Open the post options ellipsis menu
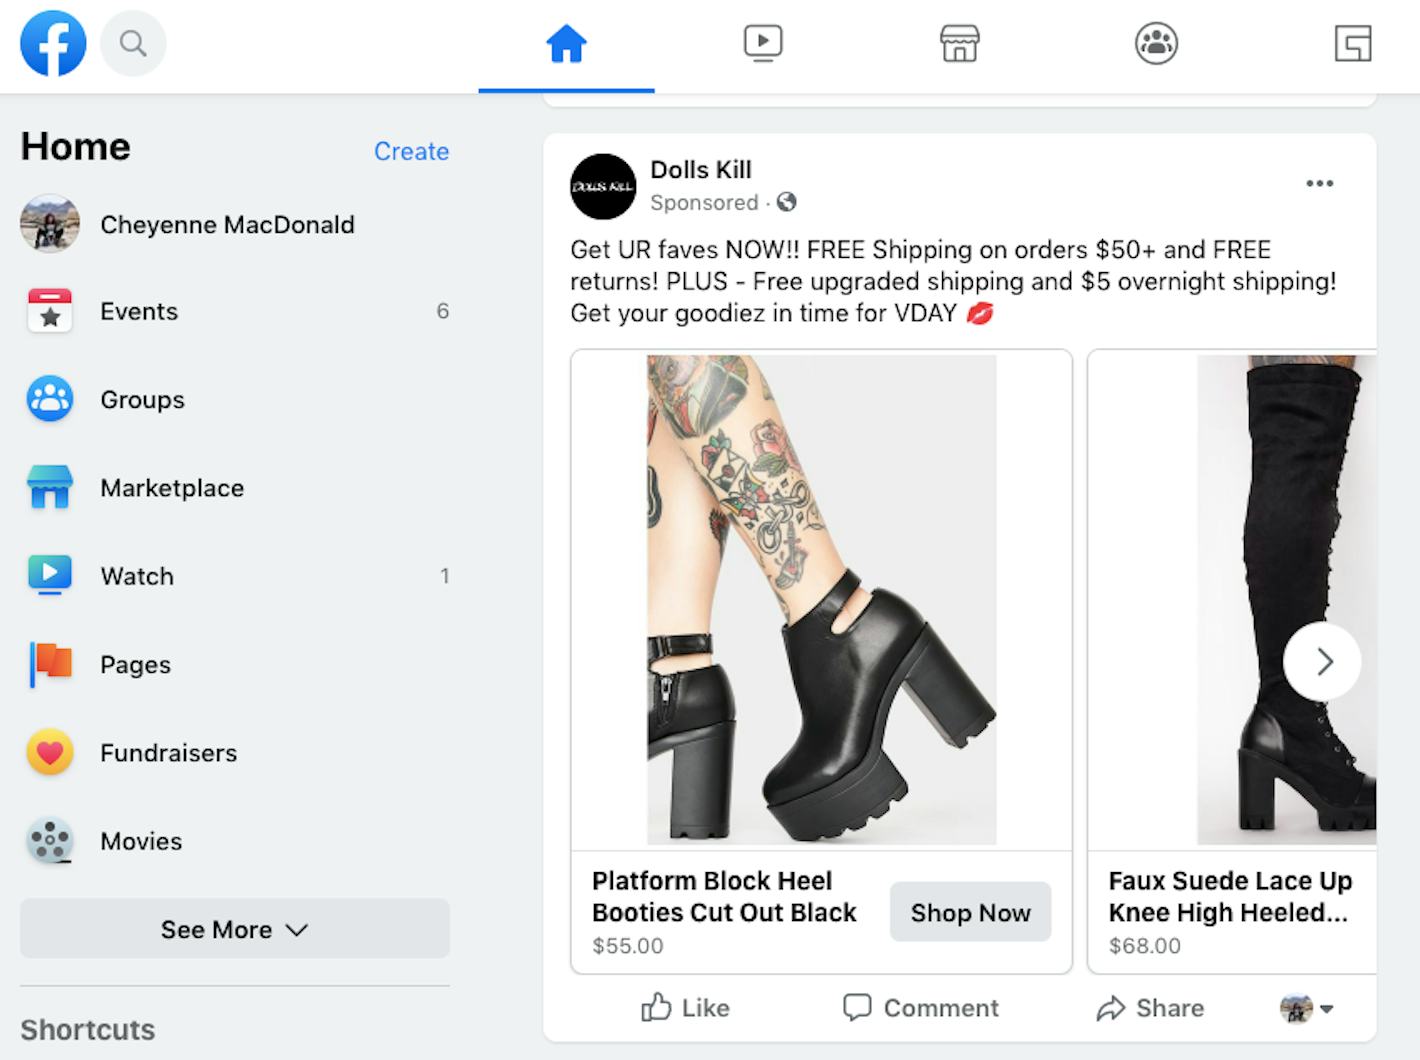This screenshot has height=1060, width=1420. [x=1320, y=183]
